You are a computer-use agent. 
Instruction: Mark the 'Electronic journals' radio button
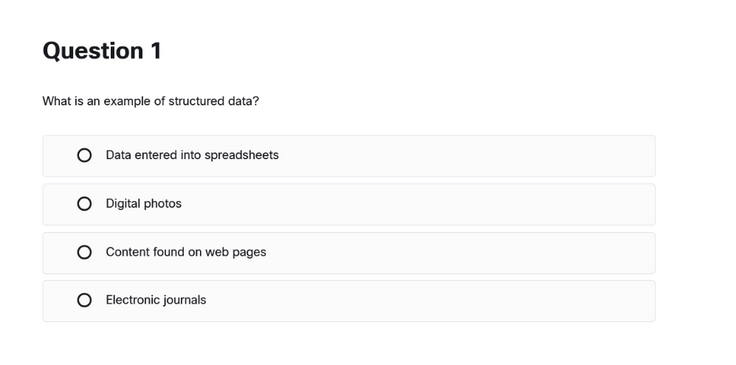tap(84, 300)
